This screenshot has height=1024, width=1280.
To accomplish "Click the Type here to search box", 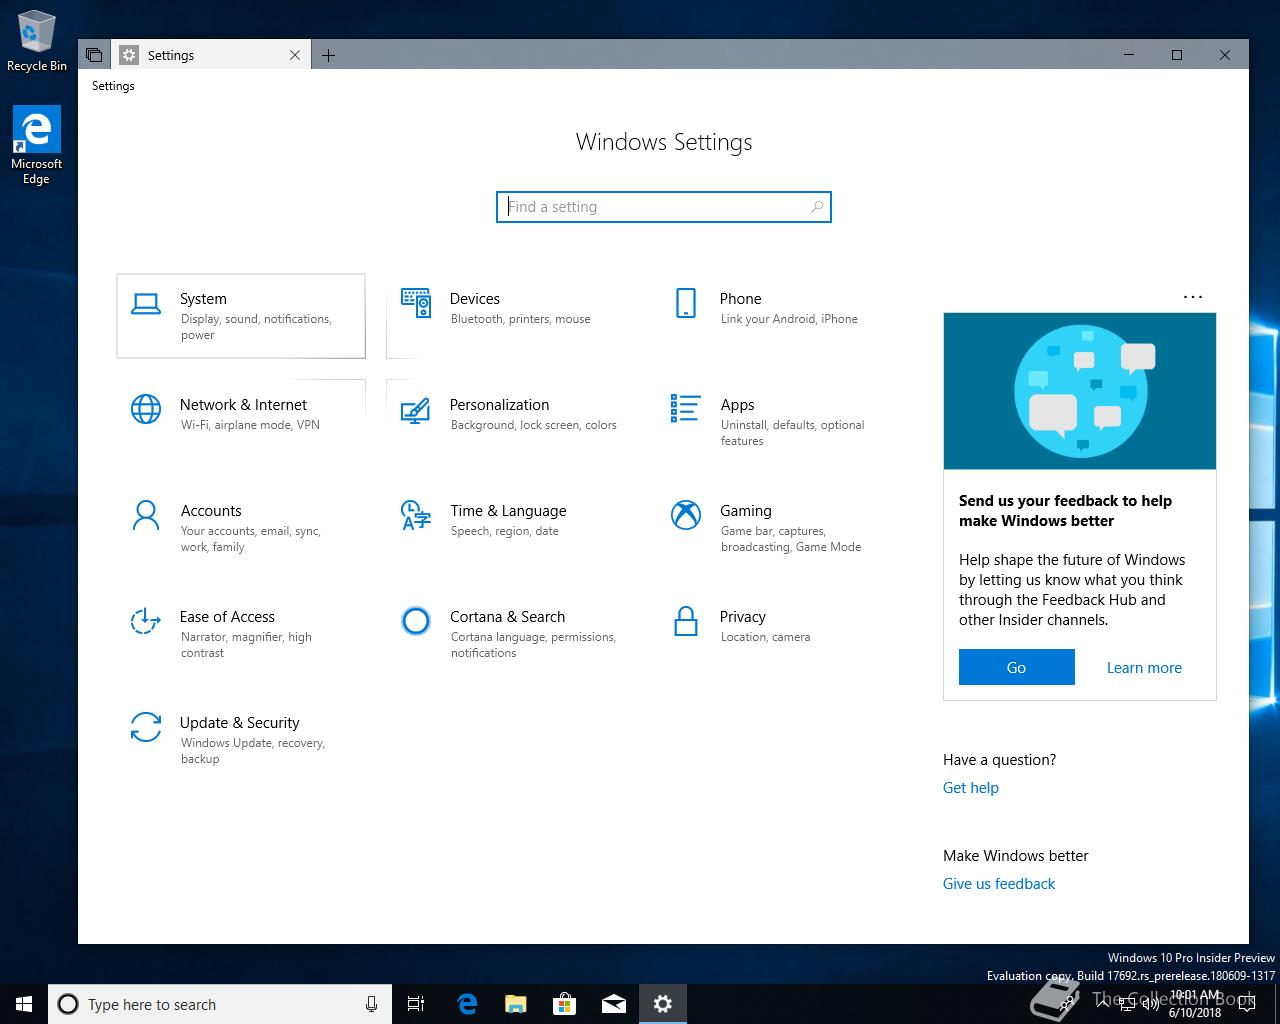I will (x=218, y=1004).
